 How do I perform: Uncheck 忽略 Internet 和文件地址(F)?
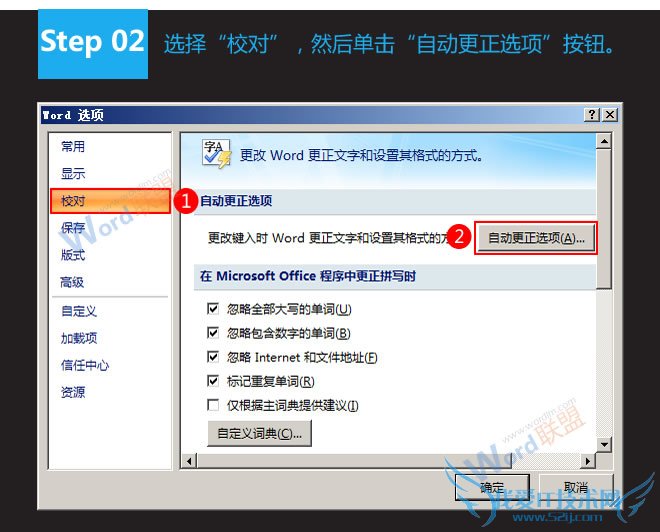pos(213,357)
